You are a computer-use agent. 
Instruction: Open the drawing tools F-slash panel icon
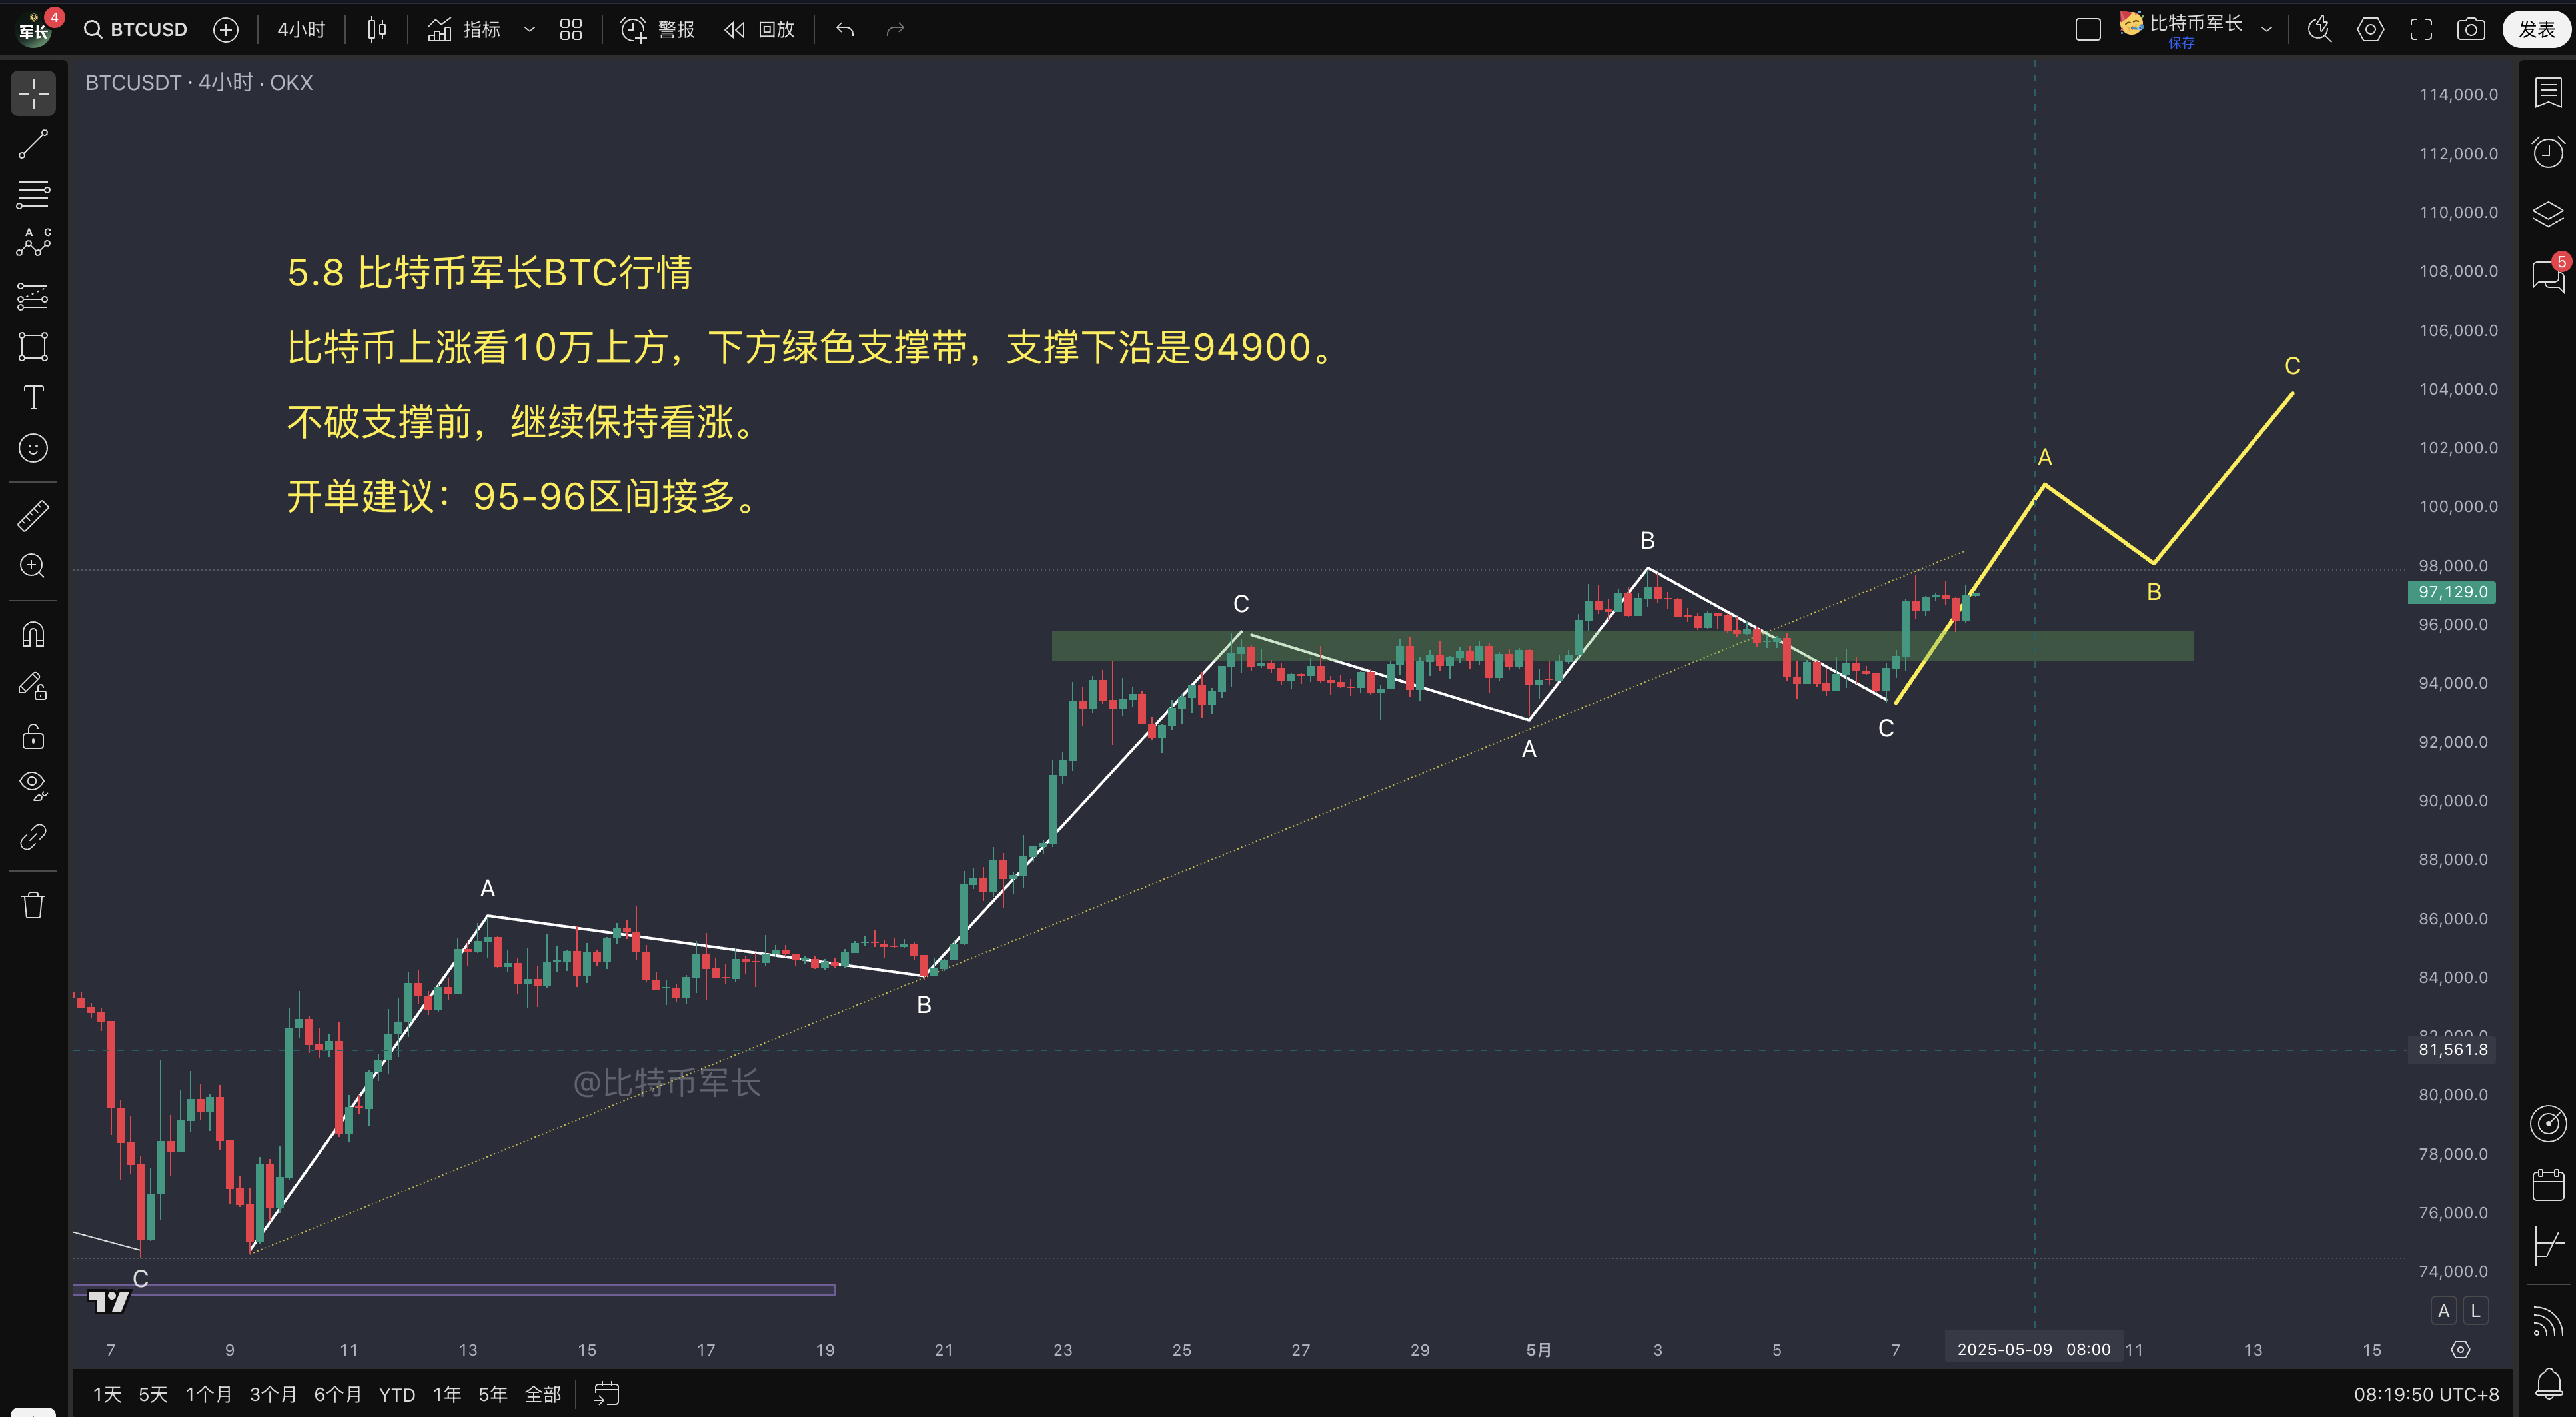(x=2548, y=1245)
